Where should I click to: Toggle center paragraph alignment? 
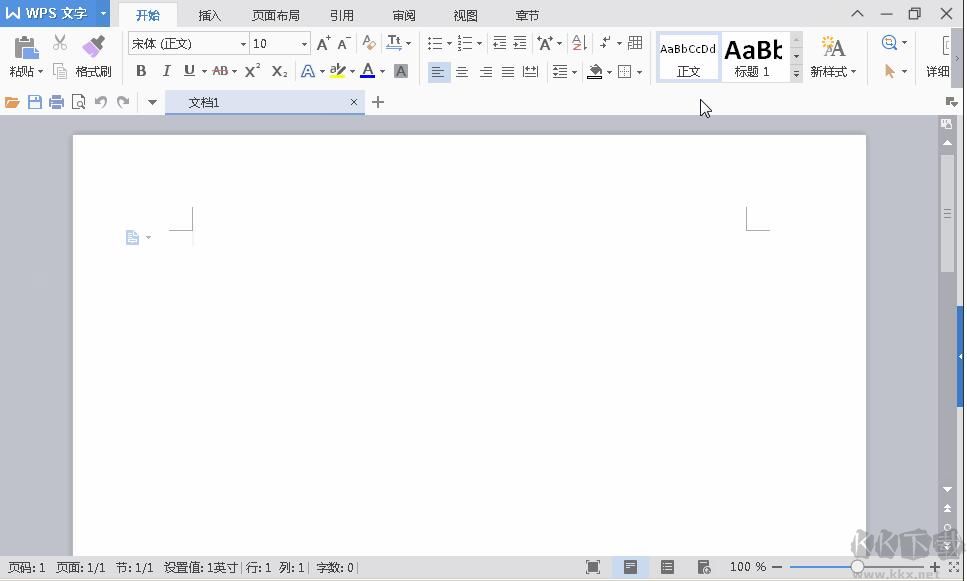click(462, 71)
